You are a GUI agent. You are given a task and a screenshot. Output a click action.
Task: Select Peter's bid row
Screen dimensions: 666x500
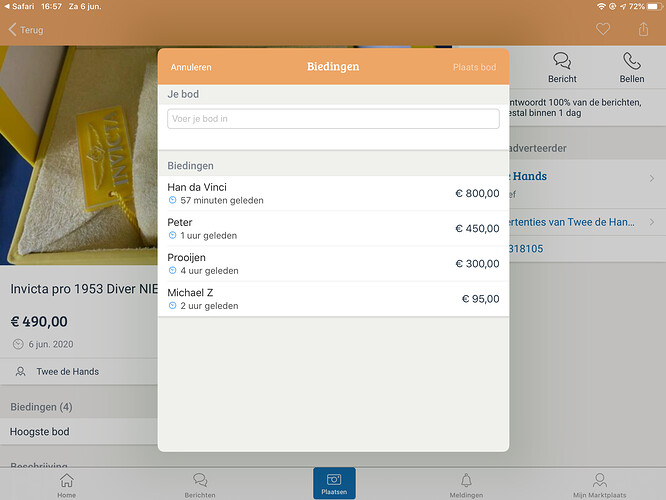tap(333, 229)
